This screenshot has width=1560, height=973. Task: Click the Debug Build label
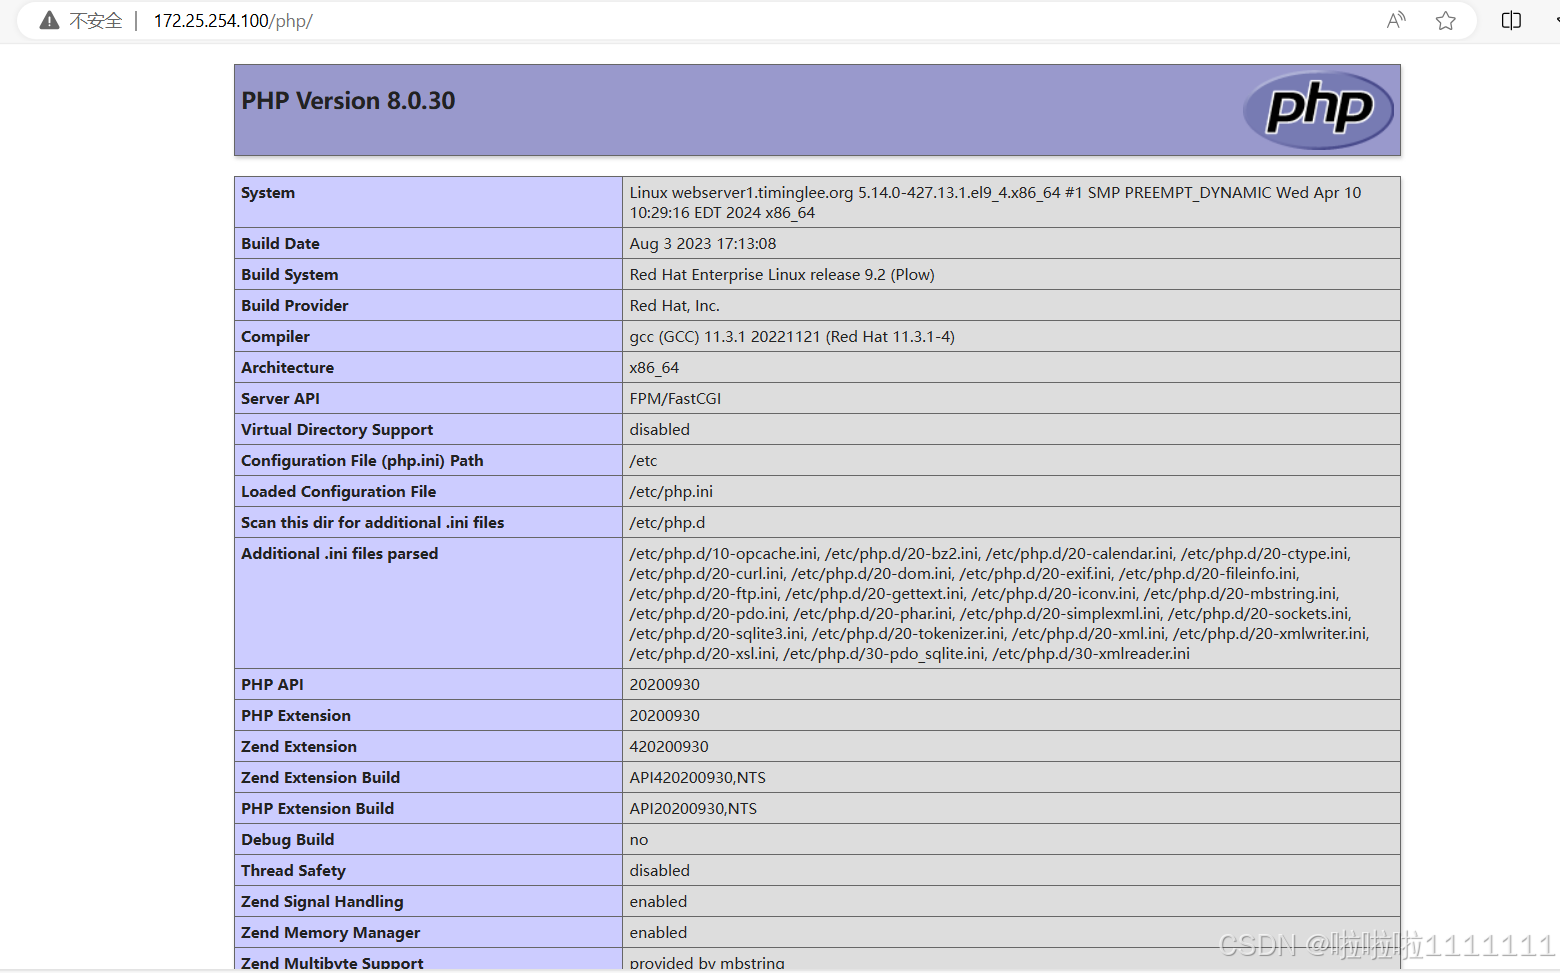pyautogui.click(x=287, y=840)
